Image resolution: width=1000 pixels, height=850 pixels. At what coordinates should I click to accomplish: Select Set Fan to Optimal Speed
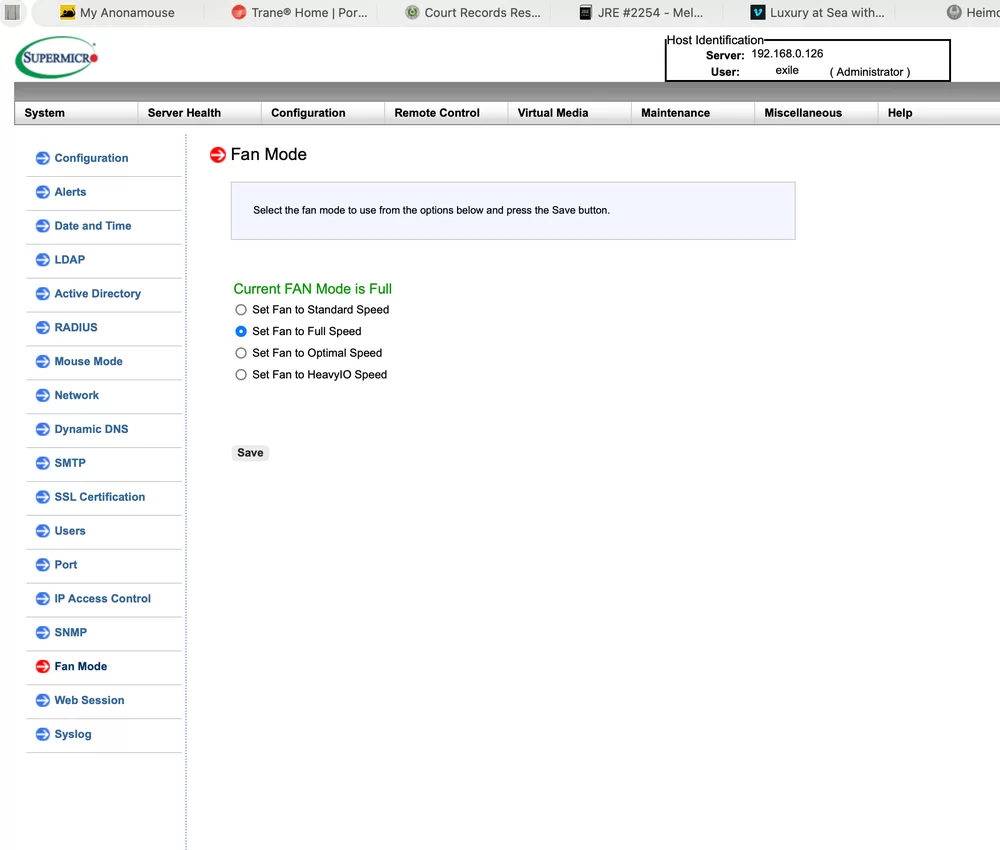point(240,353)
